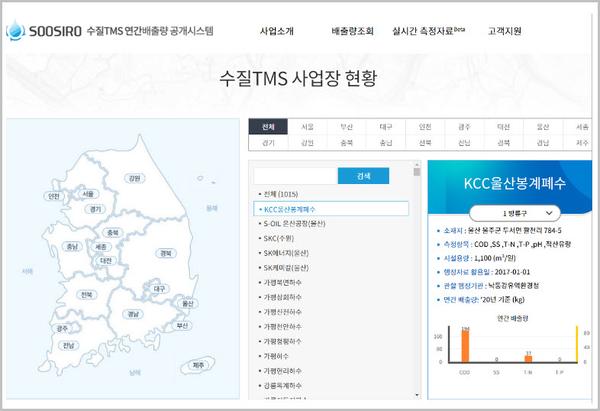The height and width of the screenshot is (411, 600).
Task: Click the SOOSIRO water drop logo
Action: [16, 31]
